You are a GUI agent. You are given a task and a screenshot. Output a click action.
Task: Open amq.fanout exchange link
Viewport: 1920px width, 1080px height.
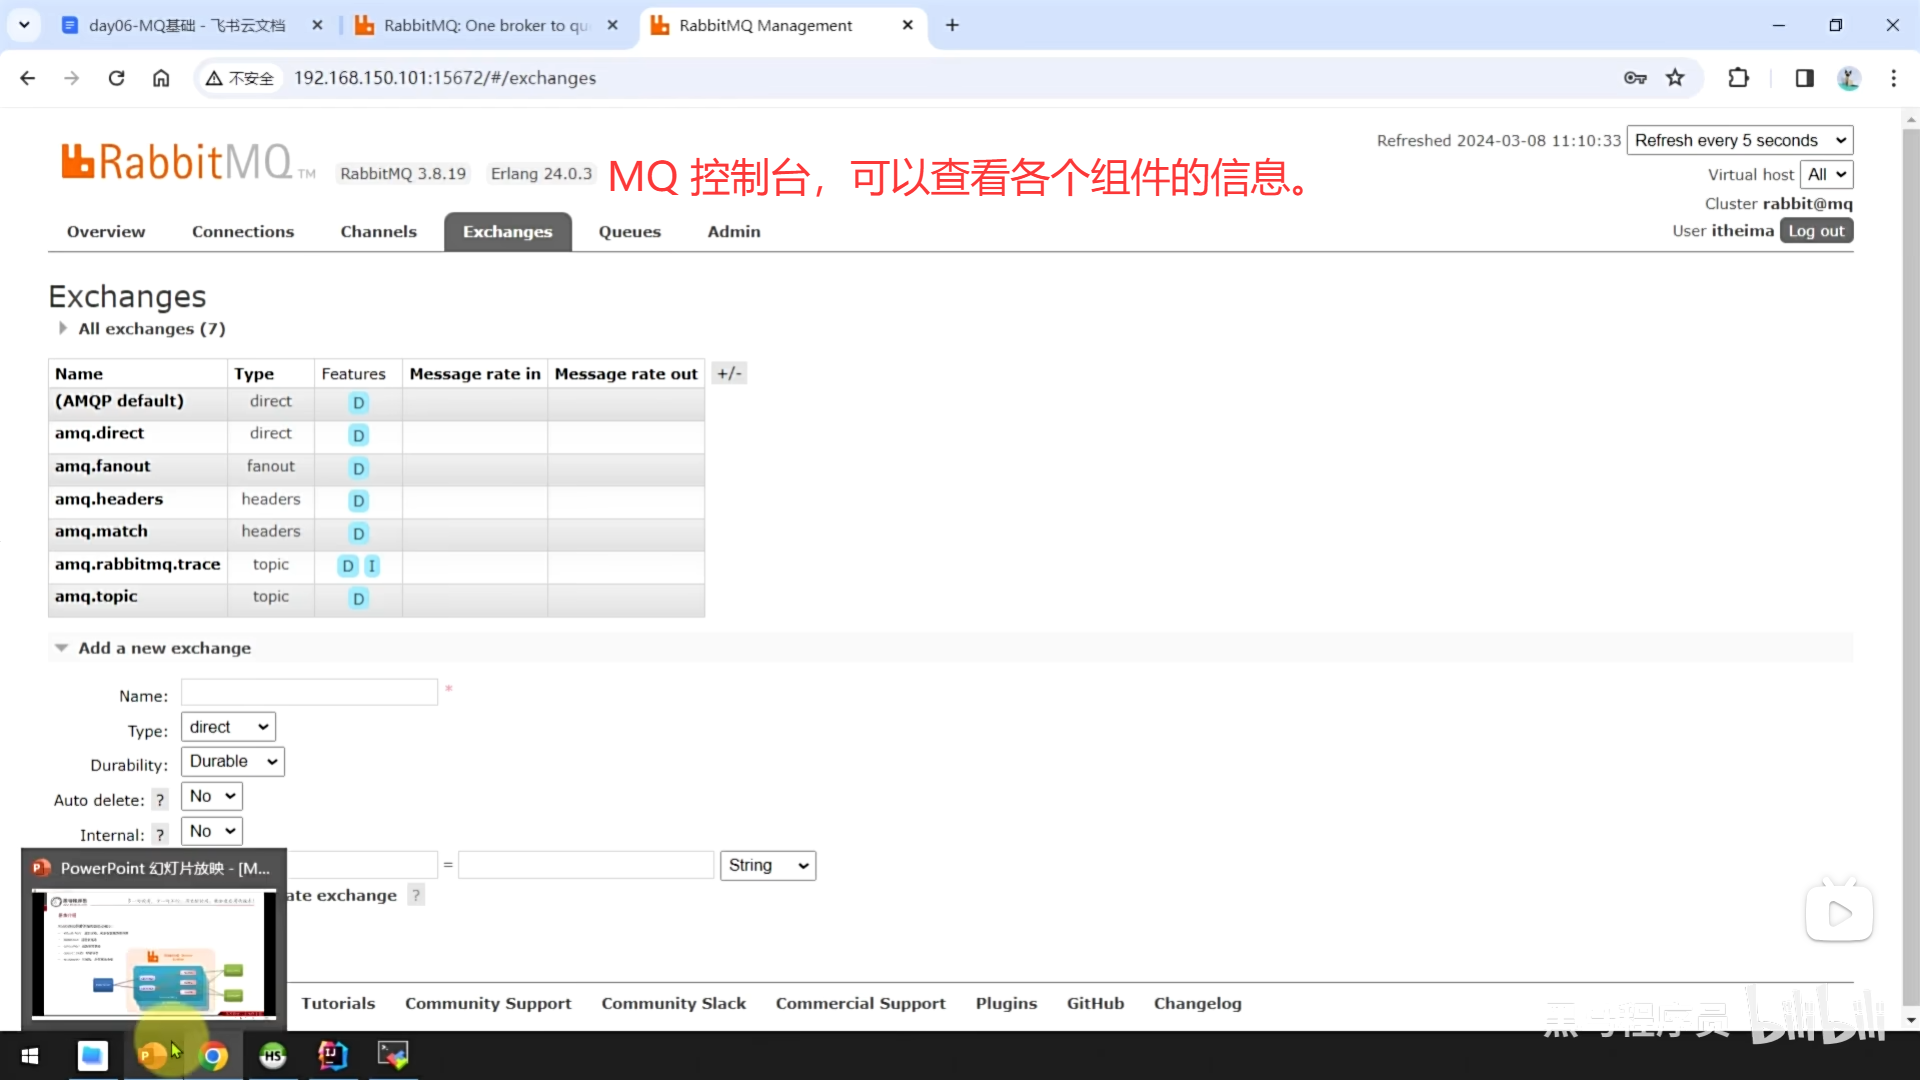[x=102, y=466]
